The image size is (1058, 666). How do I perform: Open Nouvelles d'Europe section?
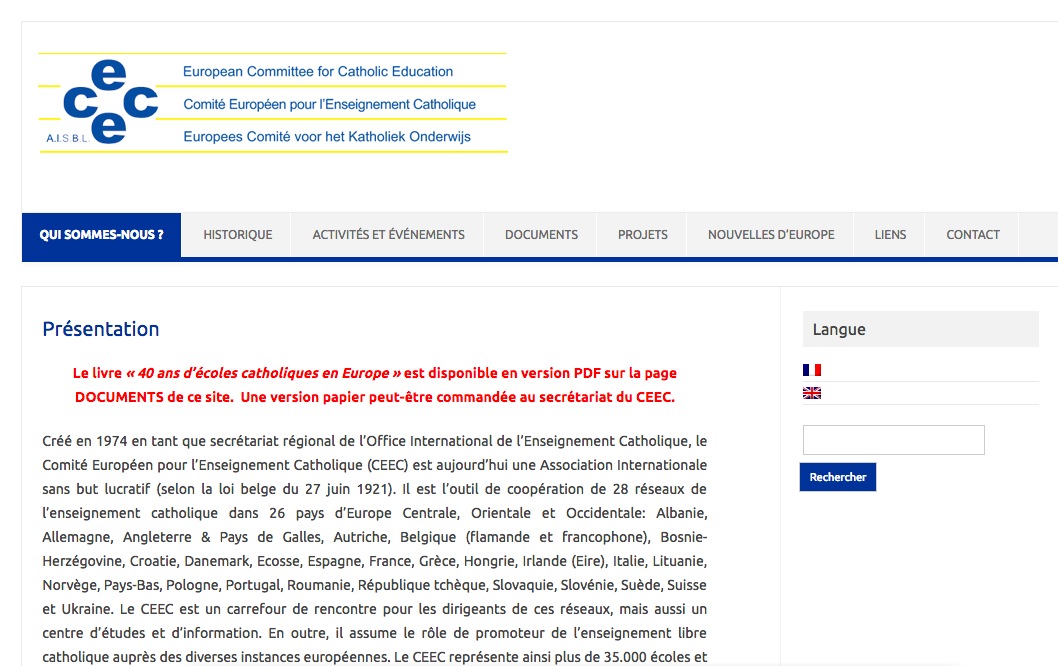pyautogui.click(x=771, y=235)
